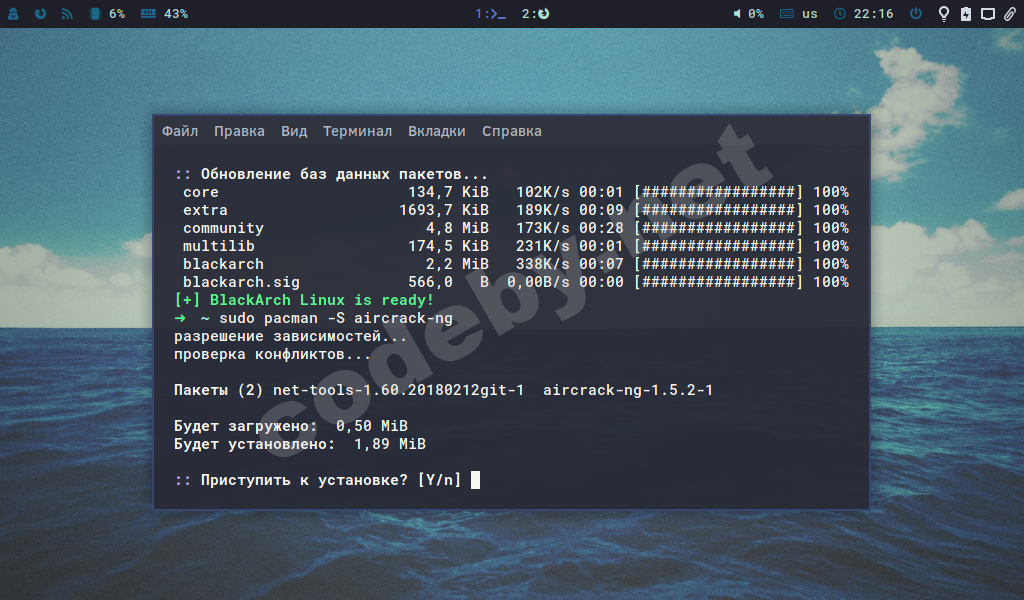
Task: Open the Правка menu
Action: pos(239,131)
